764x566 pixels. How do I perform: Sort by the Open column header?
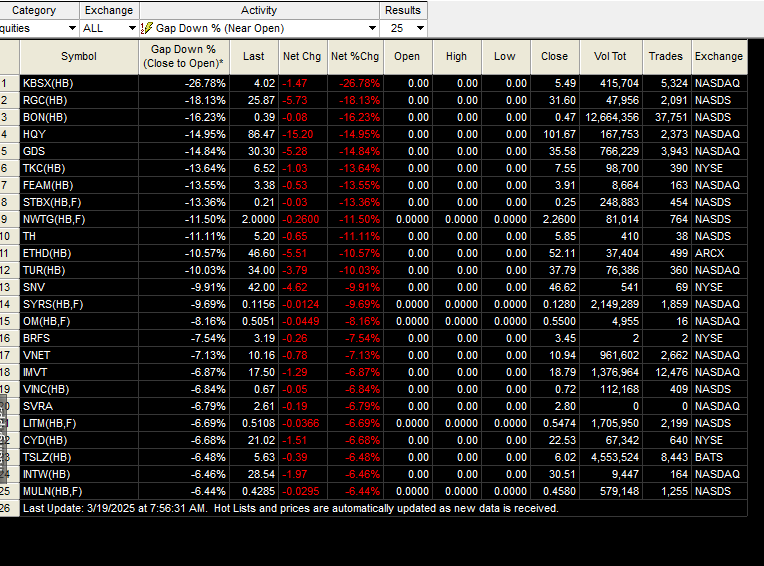pos(407,57)
